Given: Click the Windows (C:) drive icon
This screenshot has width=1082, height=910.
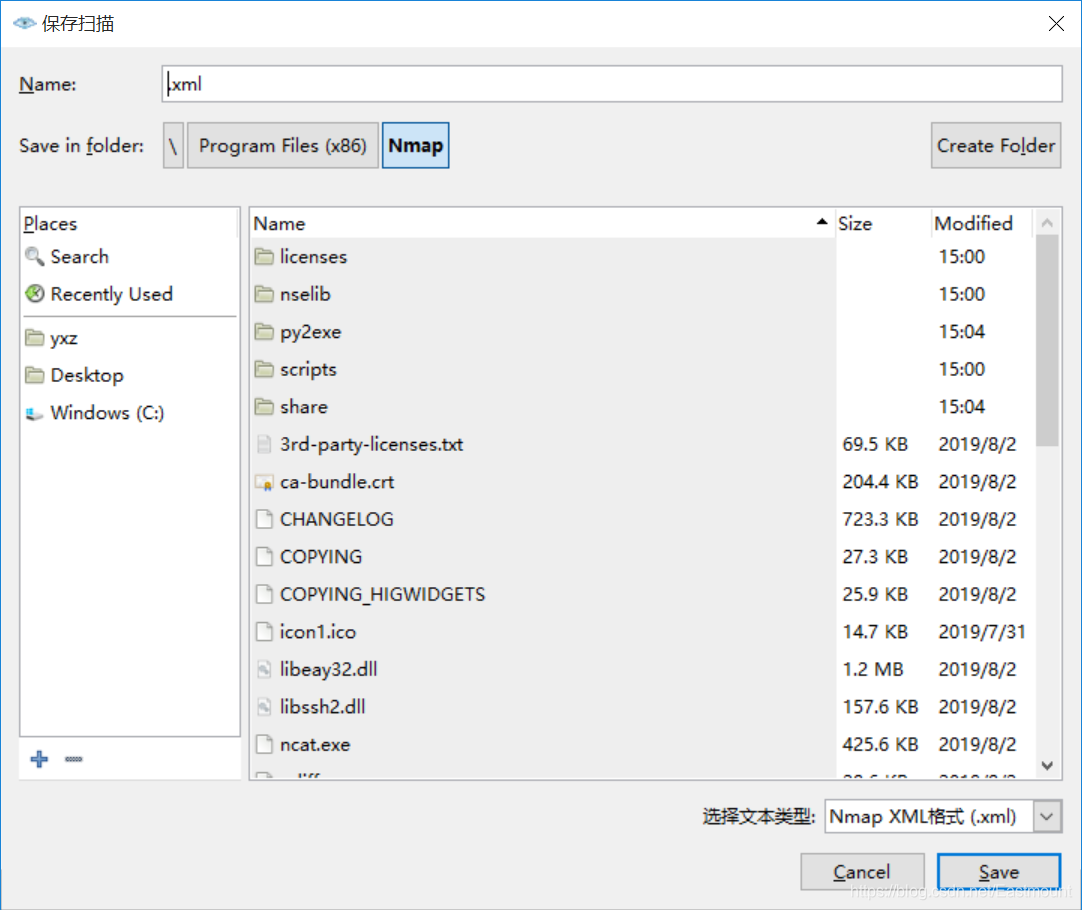Looking at the screenshot, I should [x=35, y=413].
